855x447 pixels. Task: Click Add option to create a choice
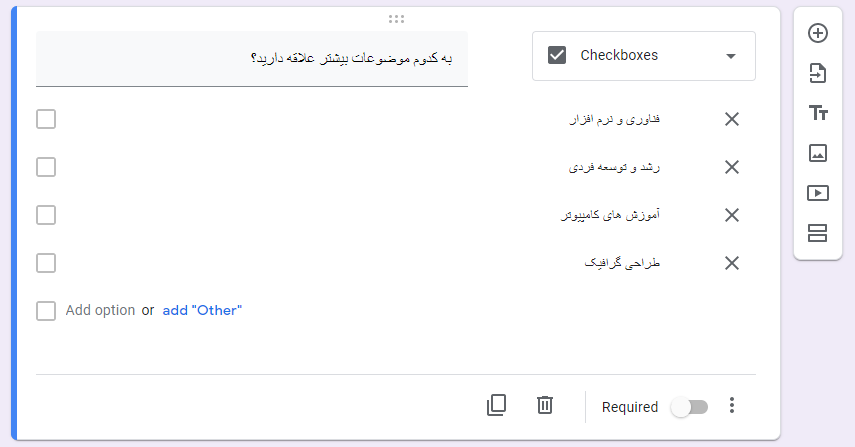[100, 310]
